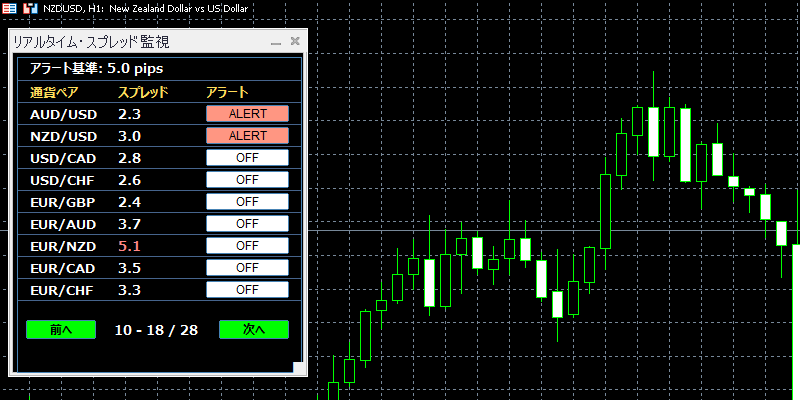Image resolution: width=800 pixels, height=400 pixels.
Task: Select the AUD/USD pair label
Action: tap(63, 114)
